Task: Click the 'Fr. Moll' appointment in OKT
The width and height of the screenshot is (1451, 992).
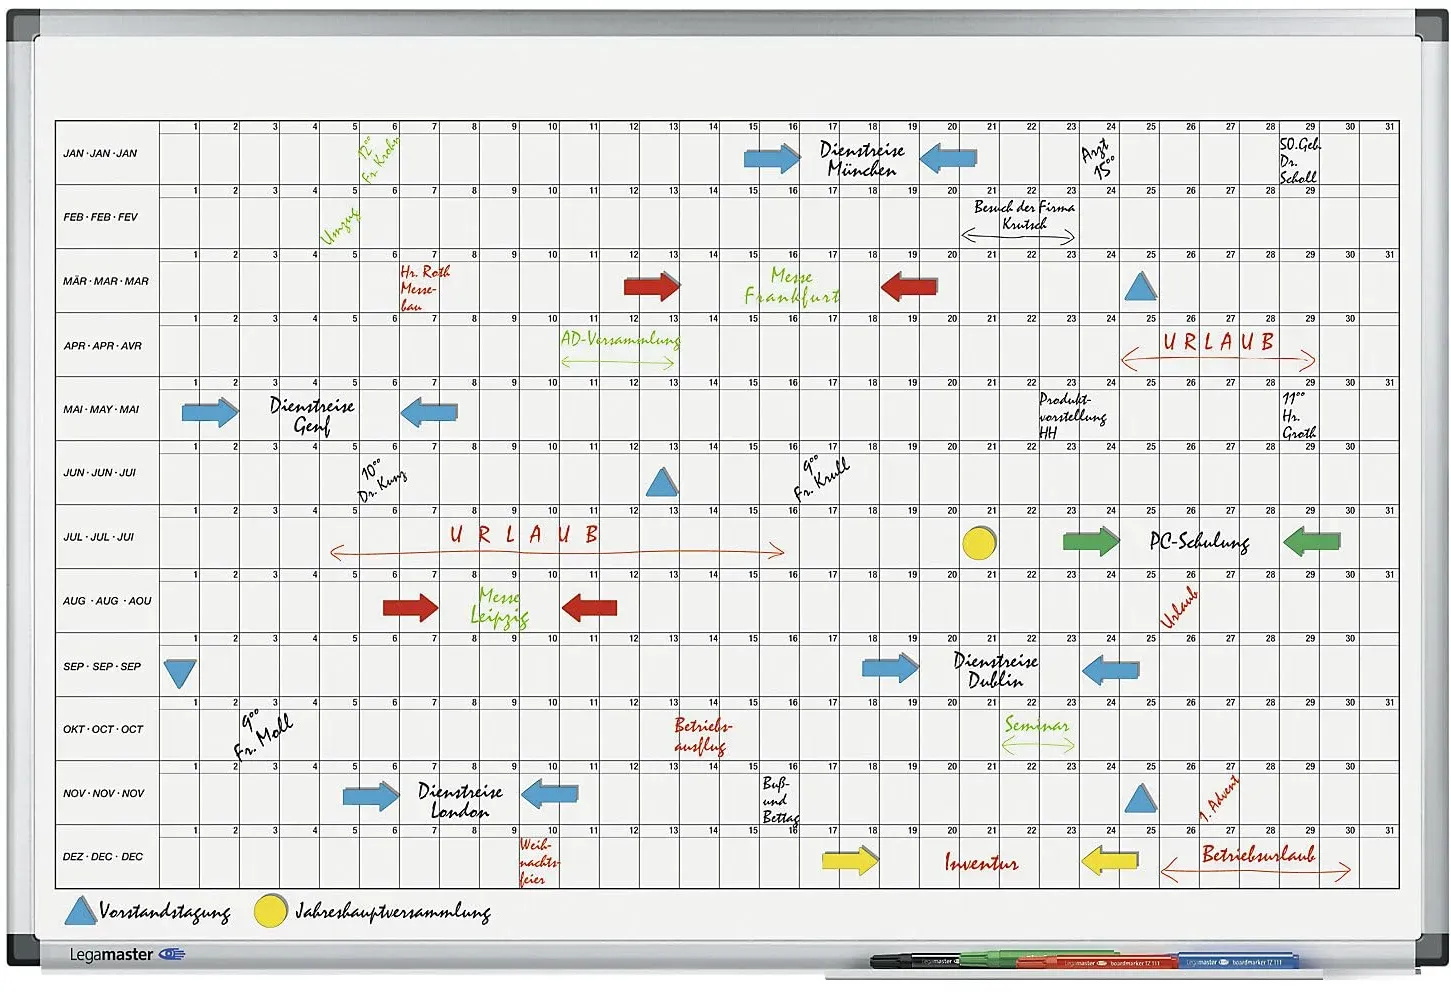Action: coord(262,735)
